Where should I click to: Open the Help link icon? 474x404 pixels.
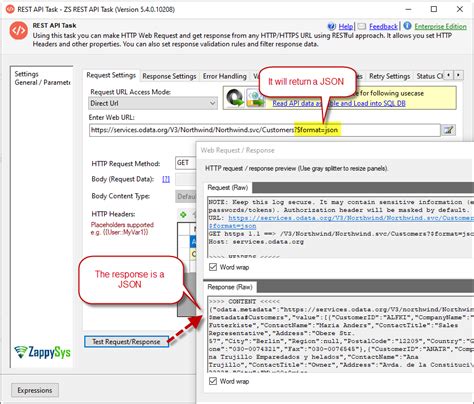click(x=331, y=27)
